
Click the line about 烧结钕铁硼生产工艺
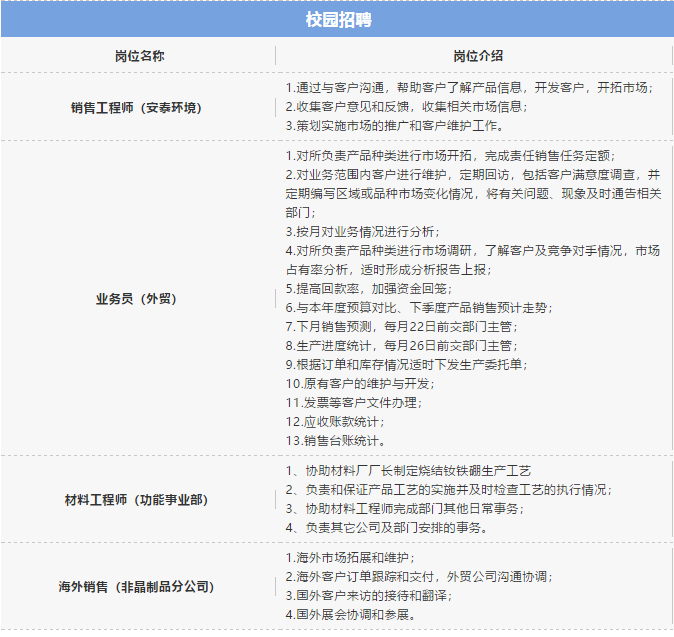click(408, 471)
